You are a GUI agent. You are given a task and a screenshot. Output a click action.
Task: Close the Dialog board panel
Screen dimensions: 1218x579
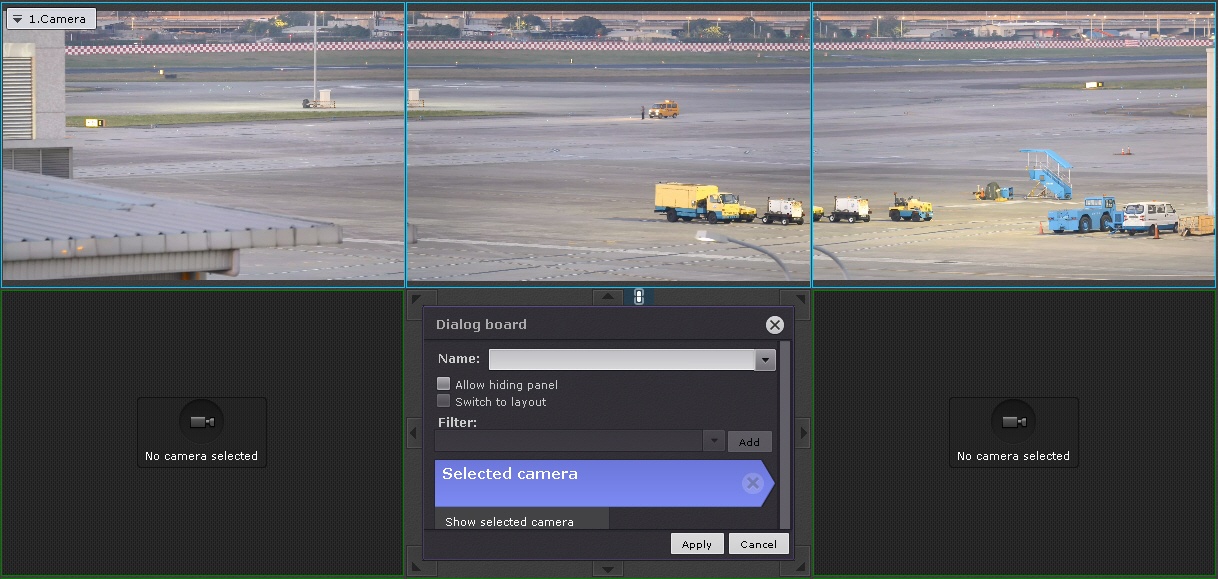click(x=774, y=325)
